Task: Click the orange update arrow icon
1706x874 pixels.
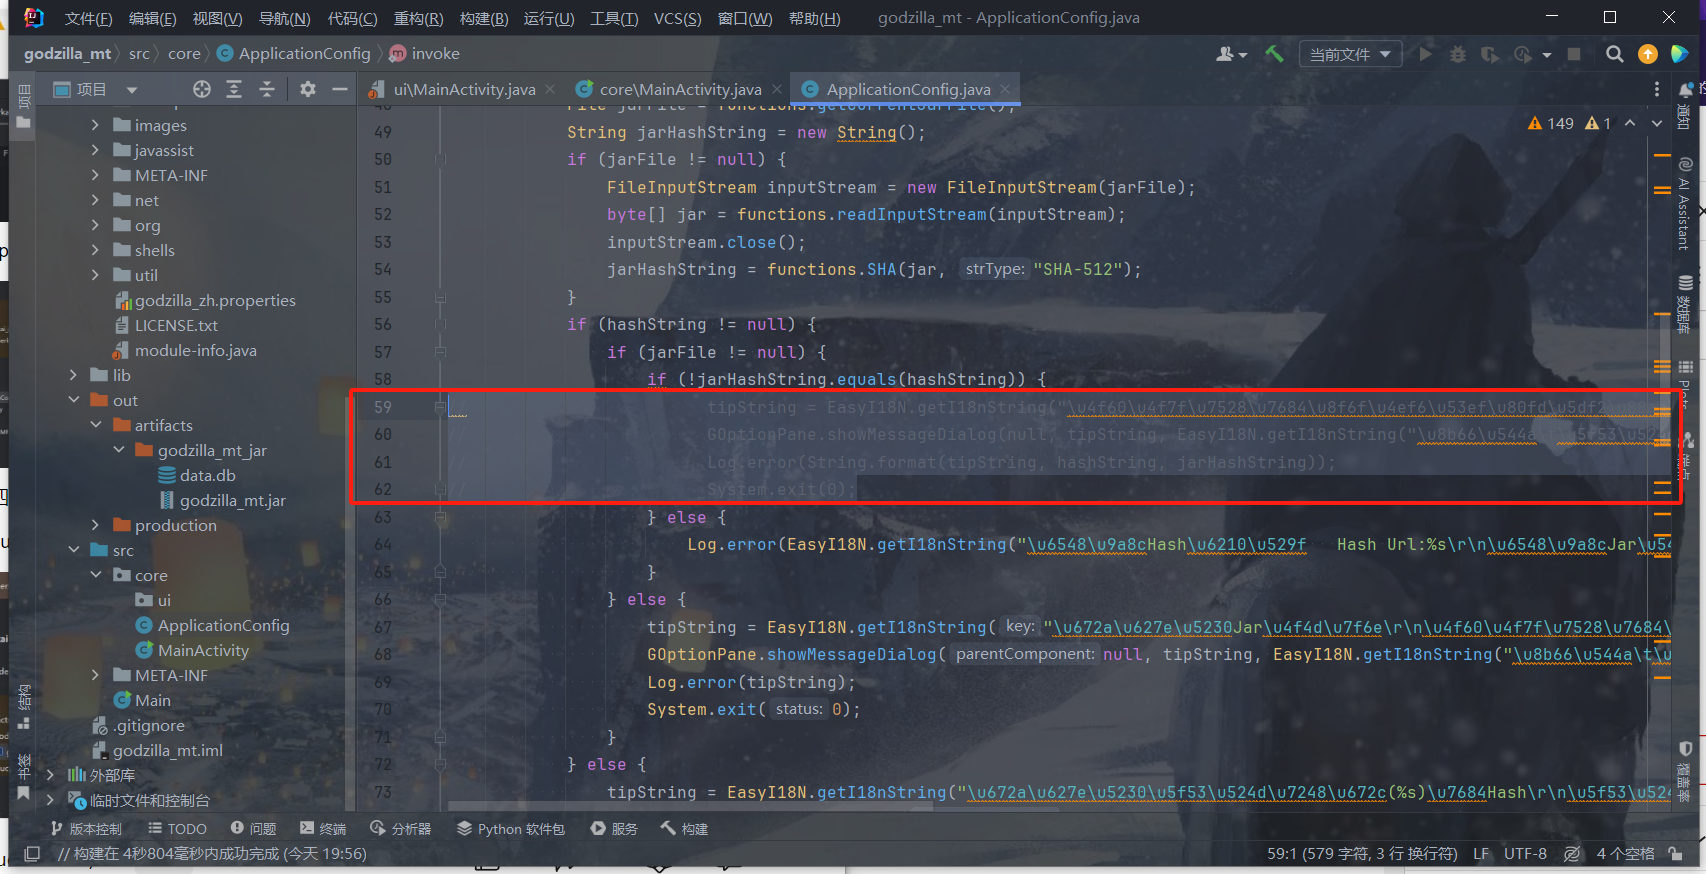Action: pyautogui.click(x=1648, y=54)
